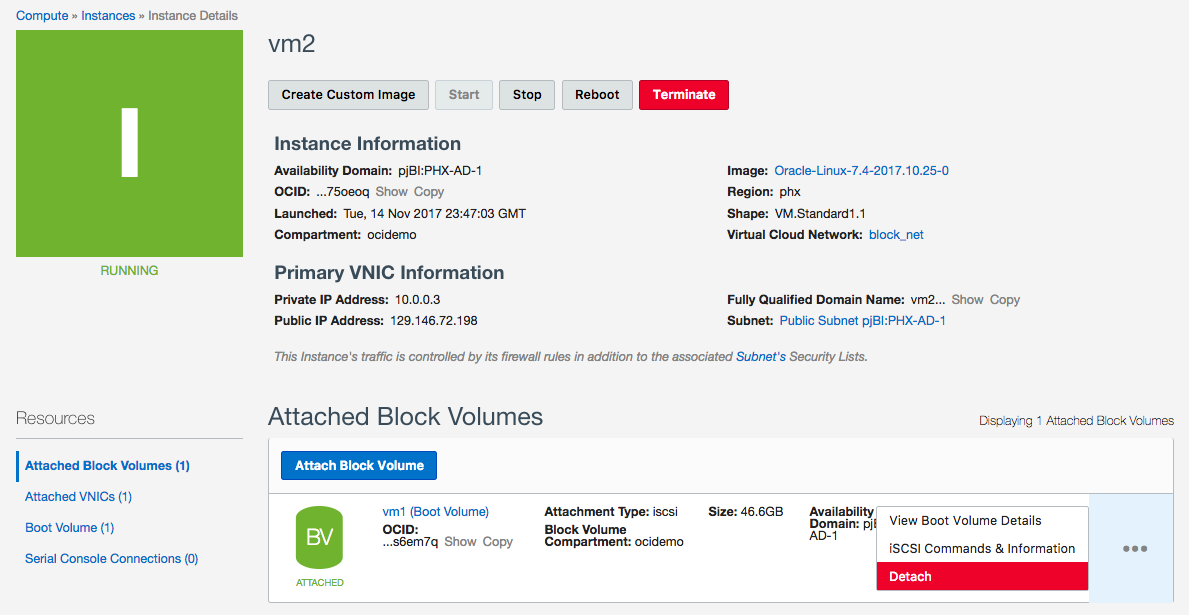Open the Oracle-Linux-7.4 image link

[x=861, y=171]
